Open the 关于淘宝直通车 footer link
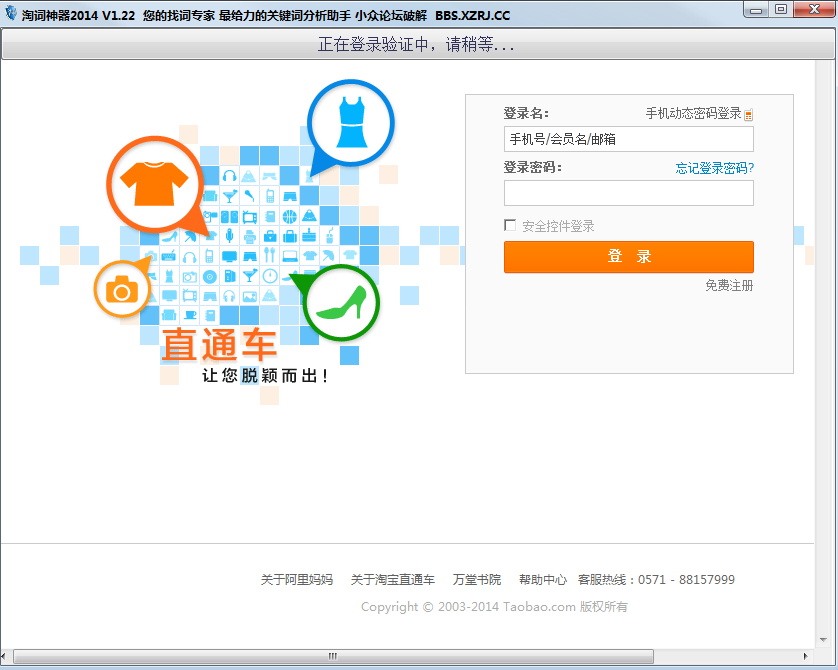Screen dimensions: 838x670 392,580
